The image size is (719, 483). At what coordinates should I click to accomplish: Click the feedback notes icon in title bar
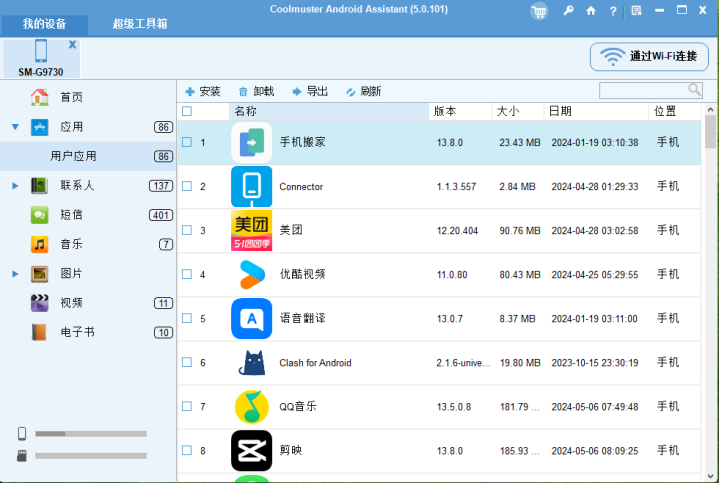point(636,11)
